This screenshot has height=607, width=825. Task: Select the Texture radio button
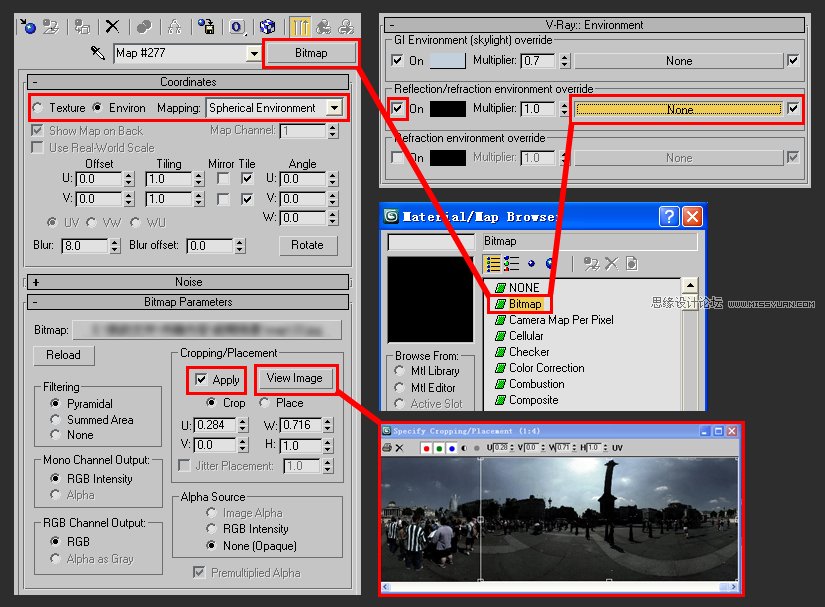coord(37,108)
